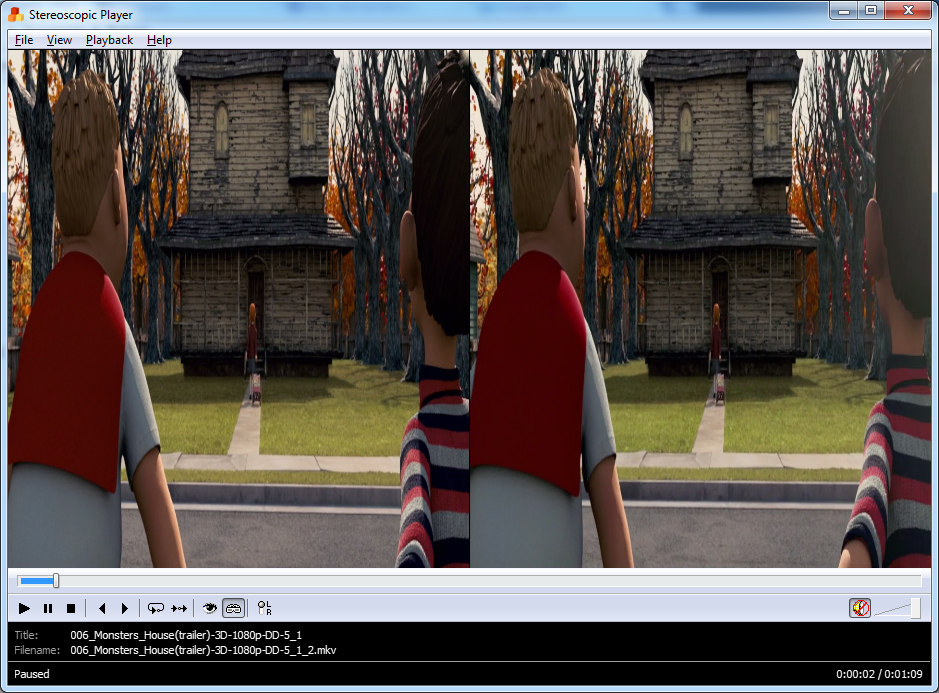
Task: Click the title text 006_Monsters_House(trailer)-3D-1080p-DD-5_1
Action: click(186, 635)
